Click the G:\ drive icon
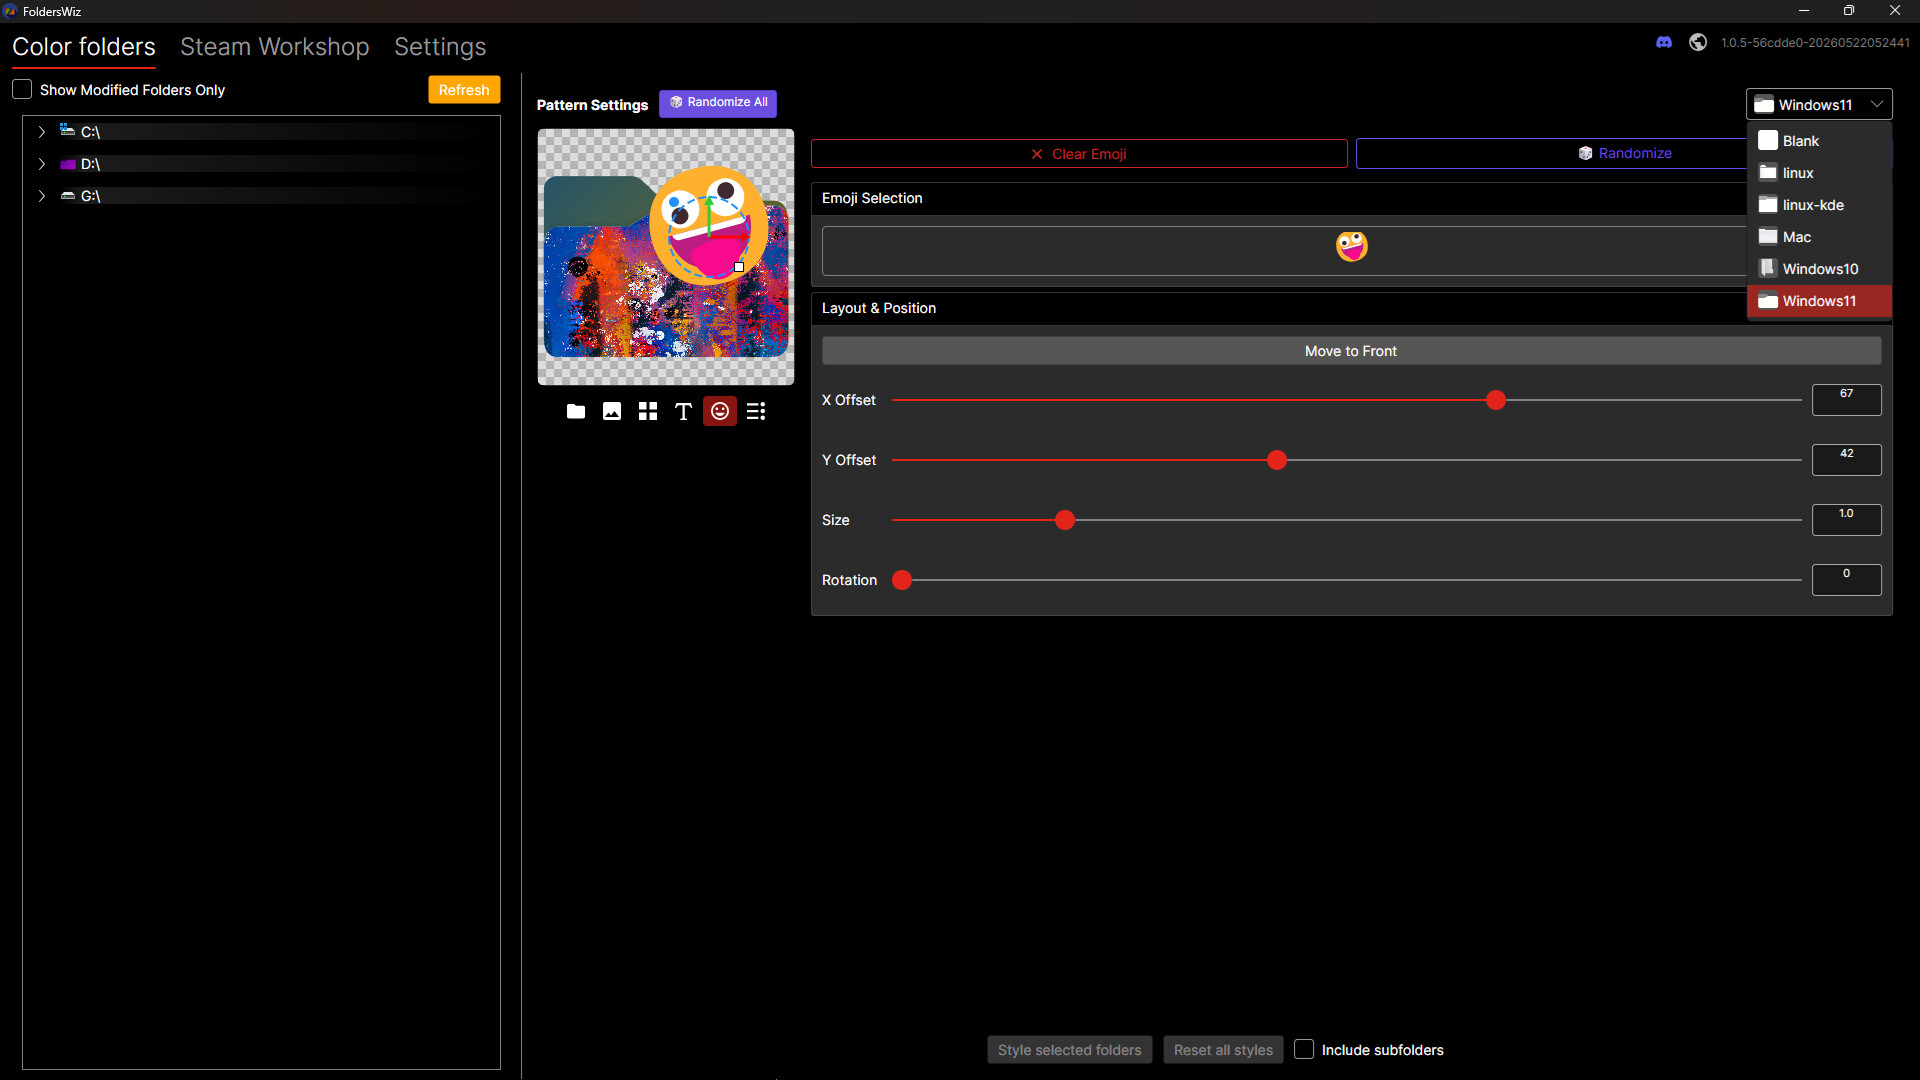 tap(67, 196)
